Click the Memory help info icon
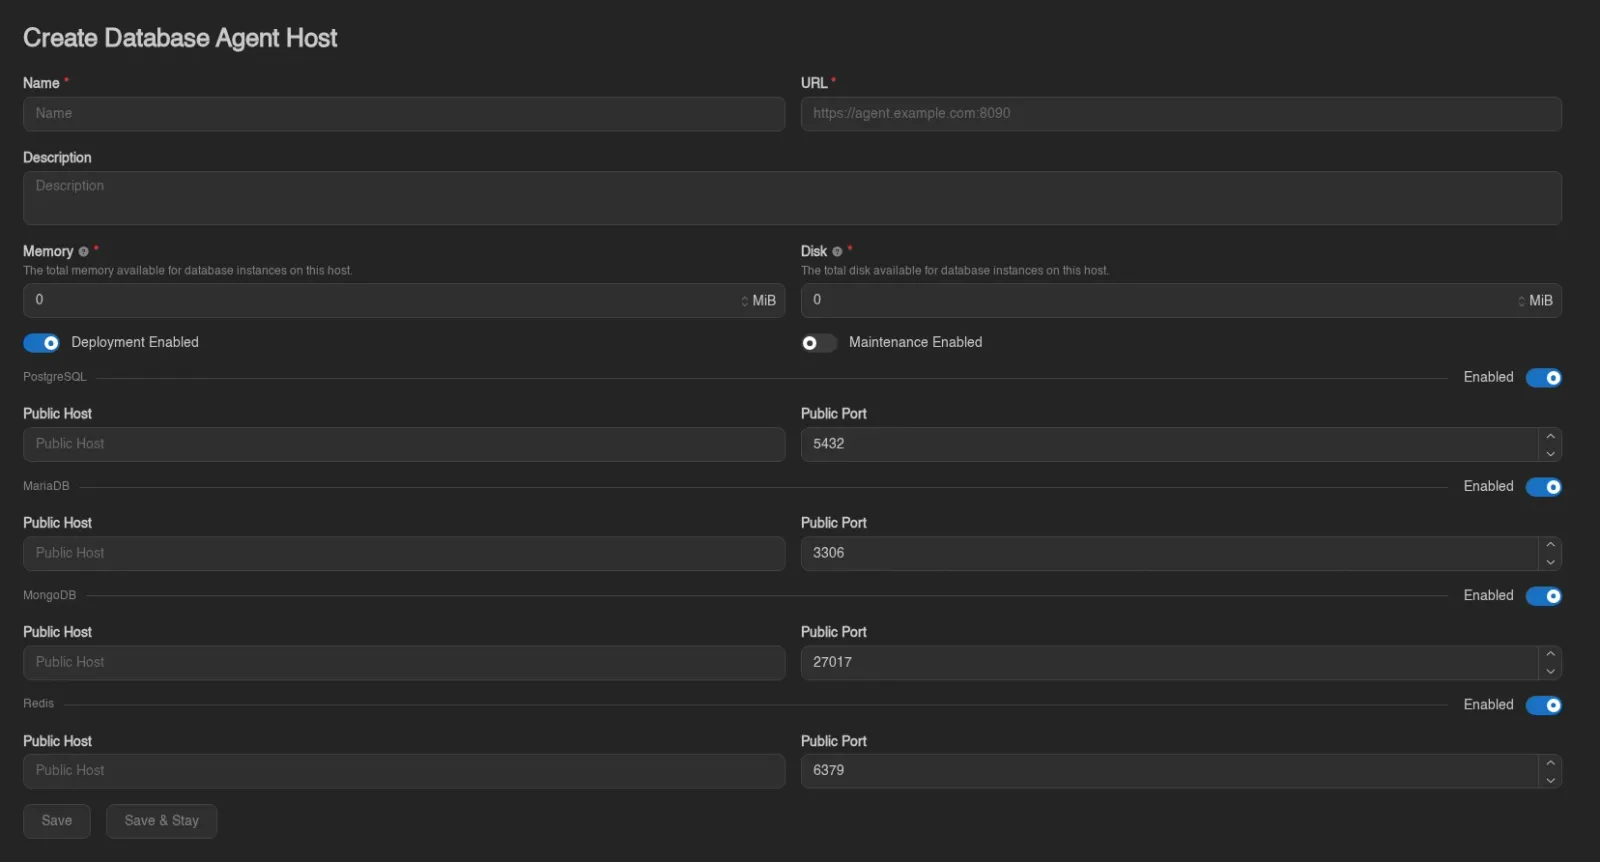 tap(83, 252)
